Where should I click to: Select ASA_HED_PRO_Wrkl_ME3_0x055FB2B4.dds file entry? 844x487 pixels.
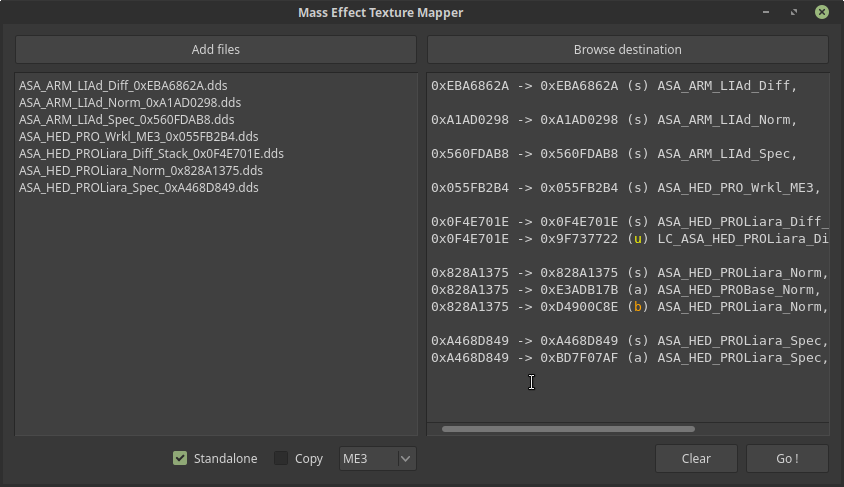[138, 137]
